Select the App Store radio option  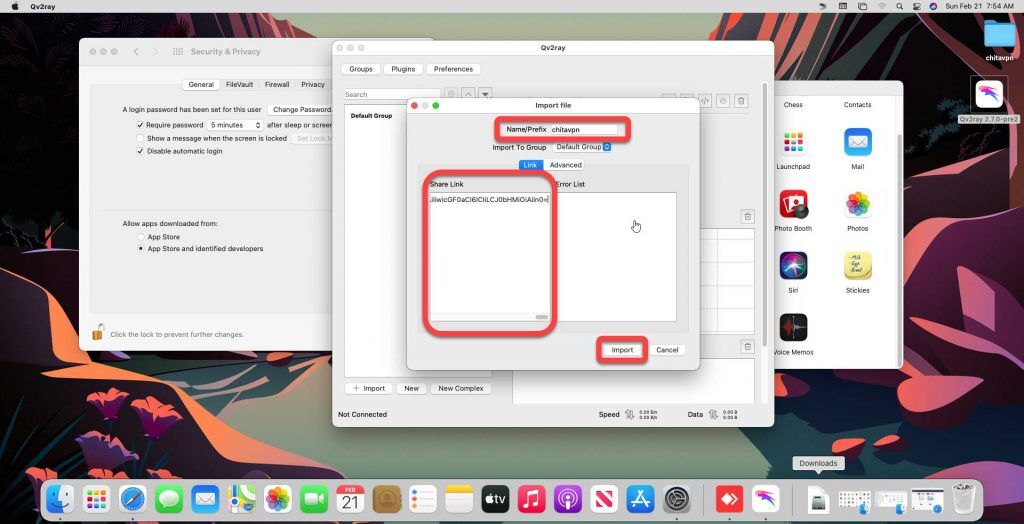[x=141, y=237]
